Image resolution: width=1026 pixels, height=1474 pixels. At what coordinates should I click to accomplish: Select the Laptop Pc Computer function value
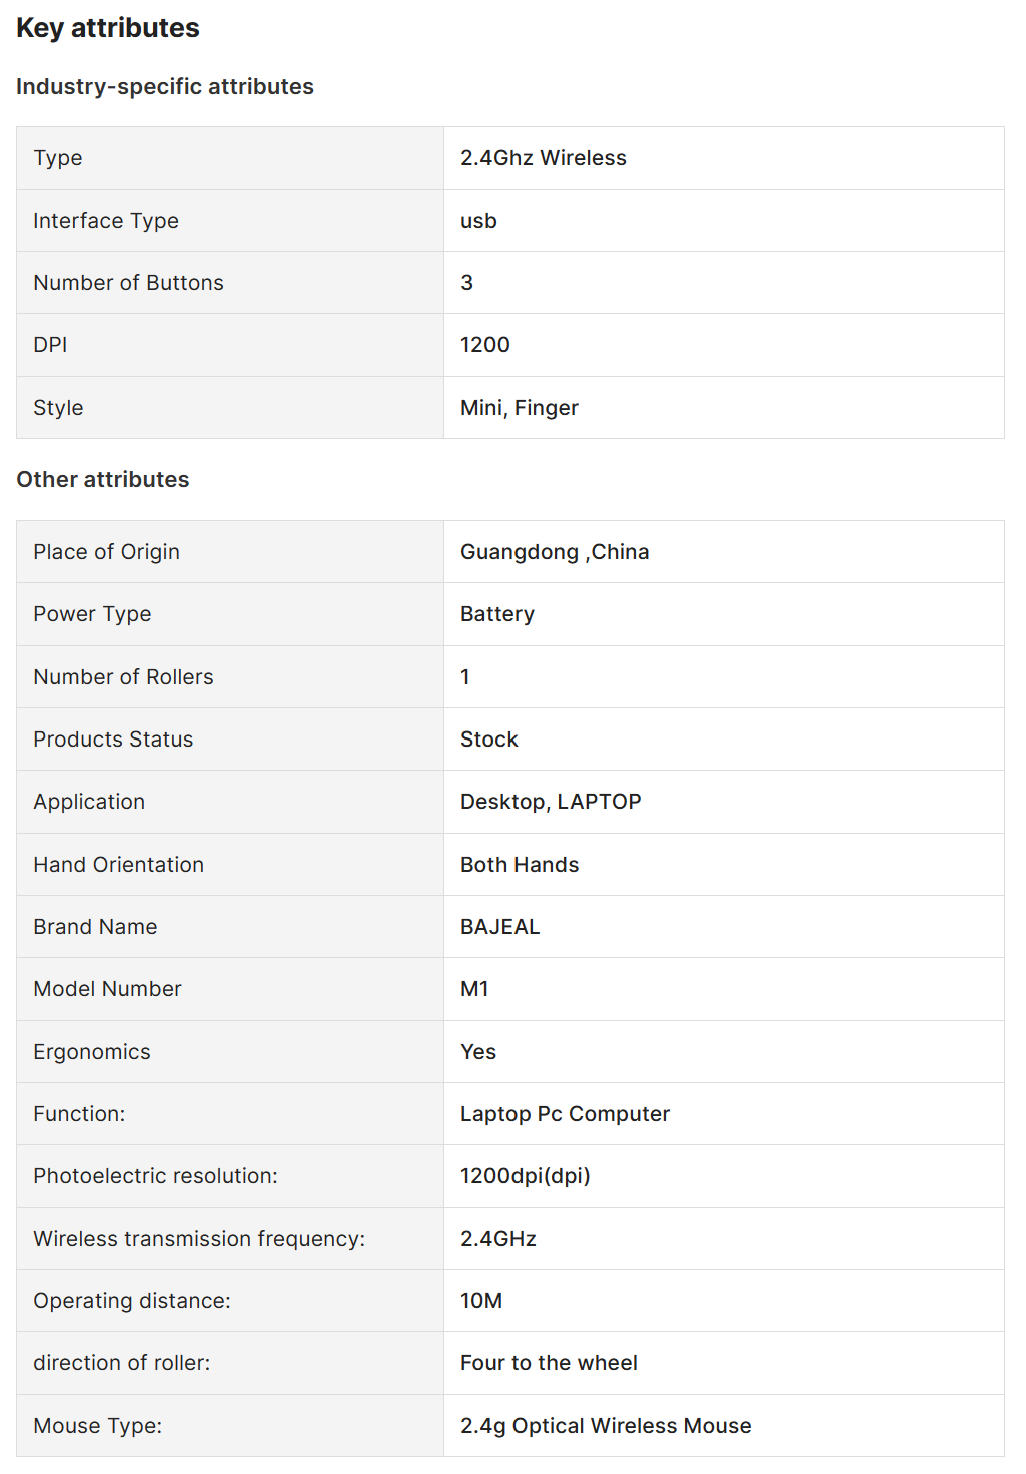[x=564, y=1114]
